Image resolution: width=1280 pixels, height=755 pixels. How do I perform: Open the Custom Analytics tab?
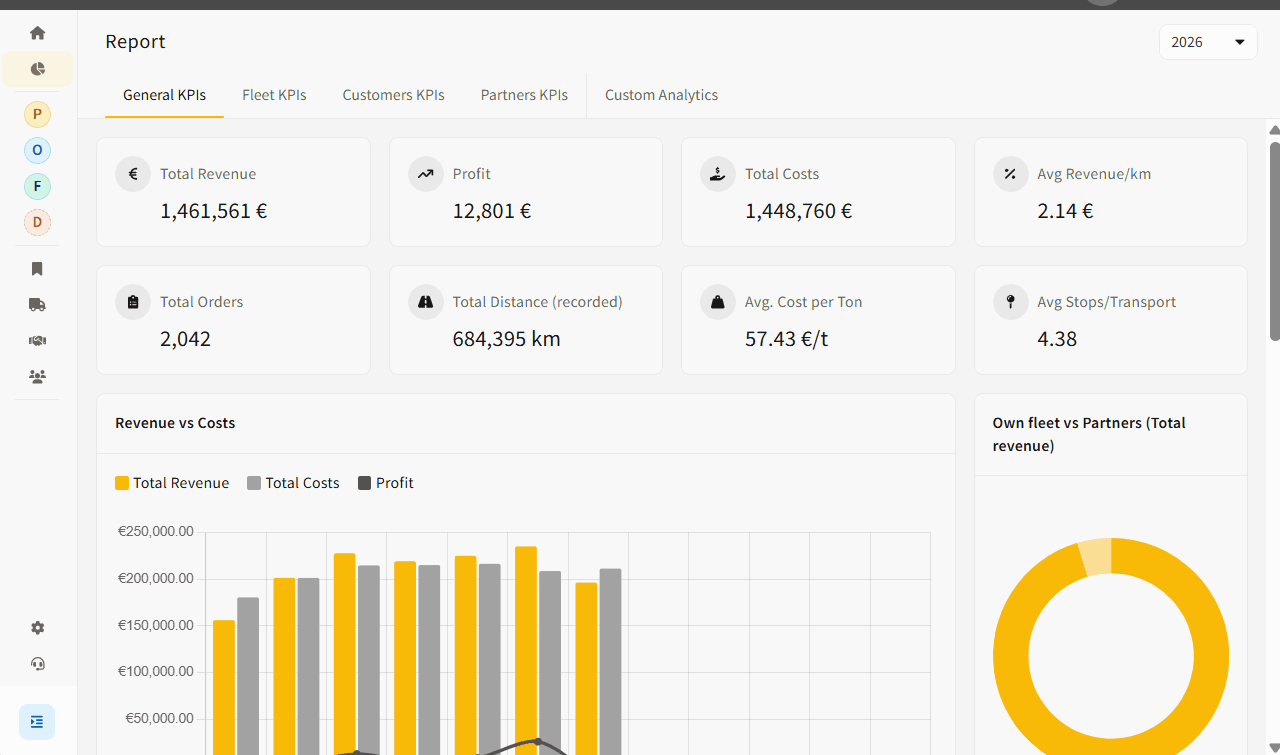pos(661,95)
